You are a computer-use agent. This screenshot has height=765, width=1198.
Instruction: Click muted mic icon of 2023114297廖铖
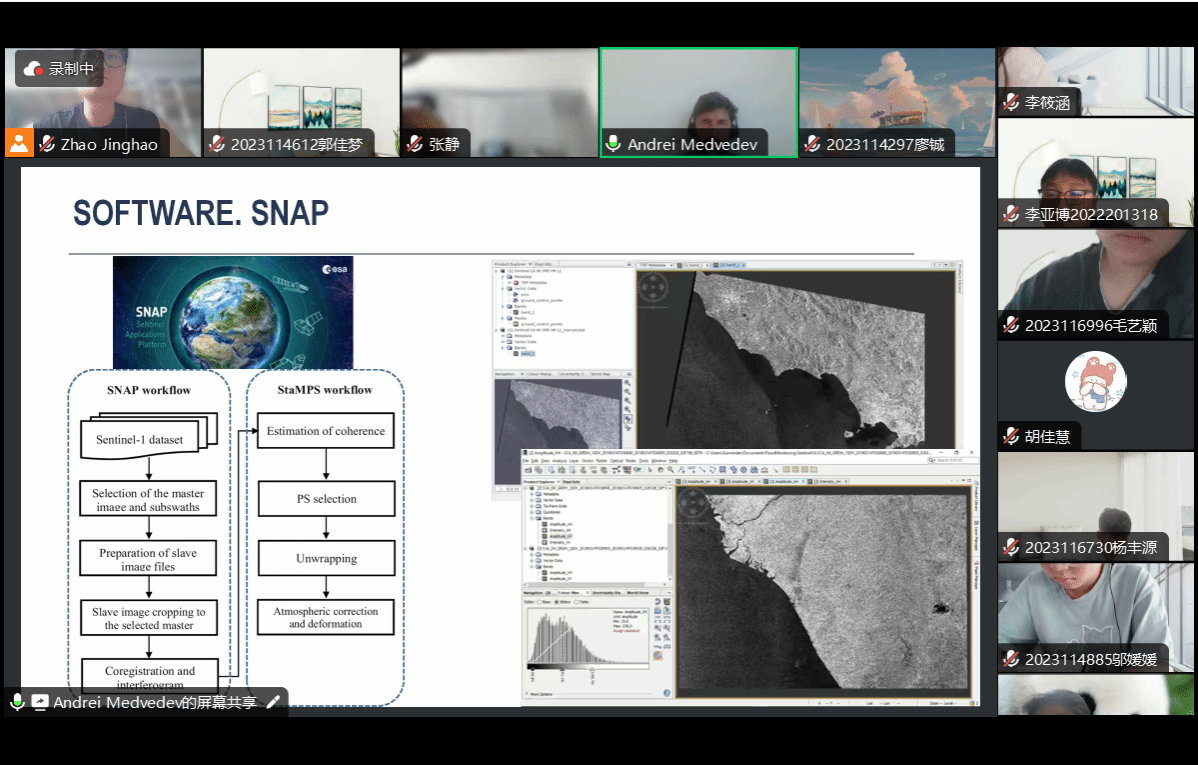coord(812,144)
